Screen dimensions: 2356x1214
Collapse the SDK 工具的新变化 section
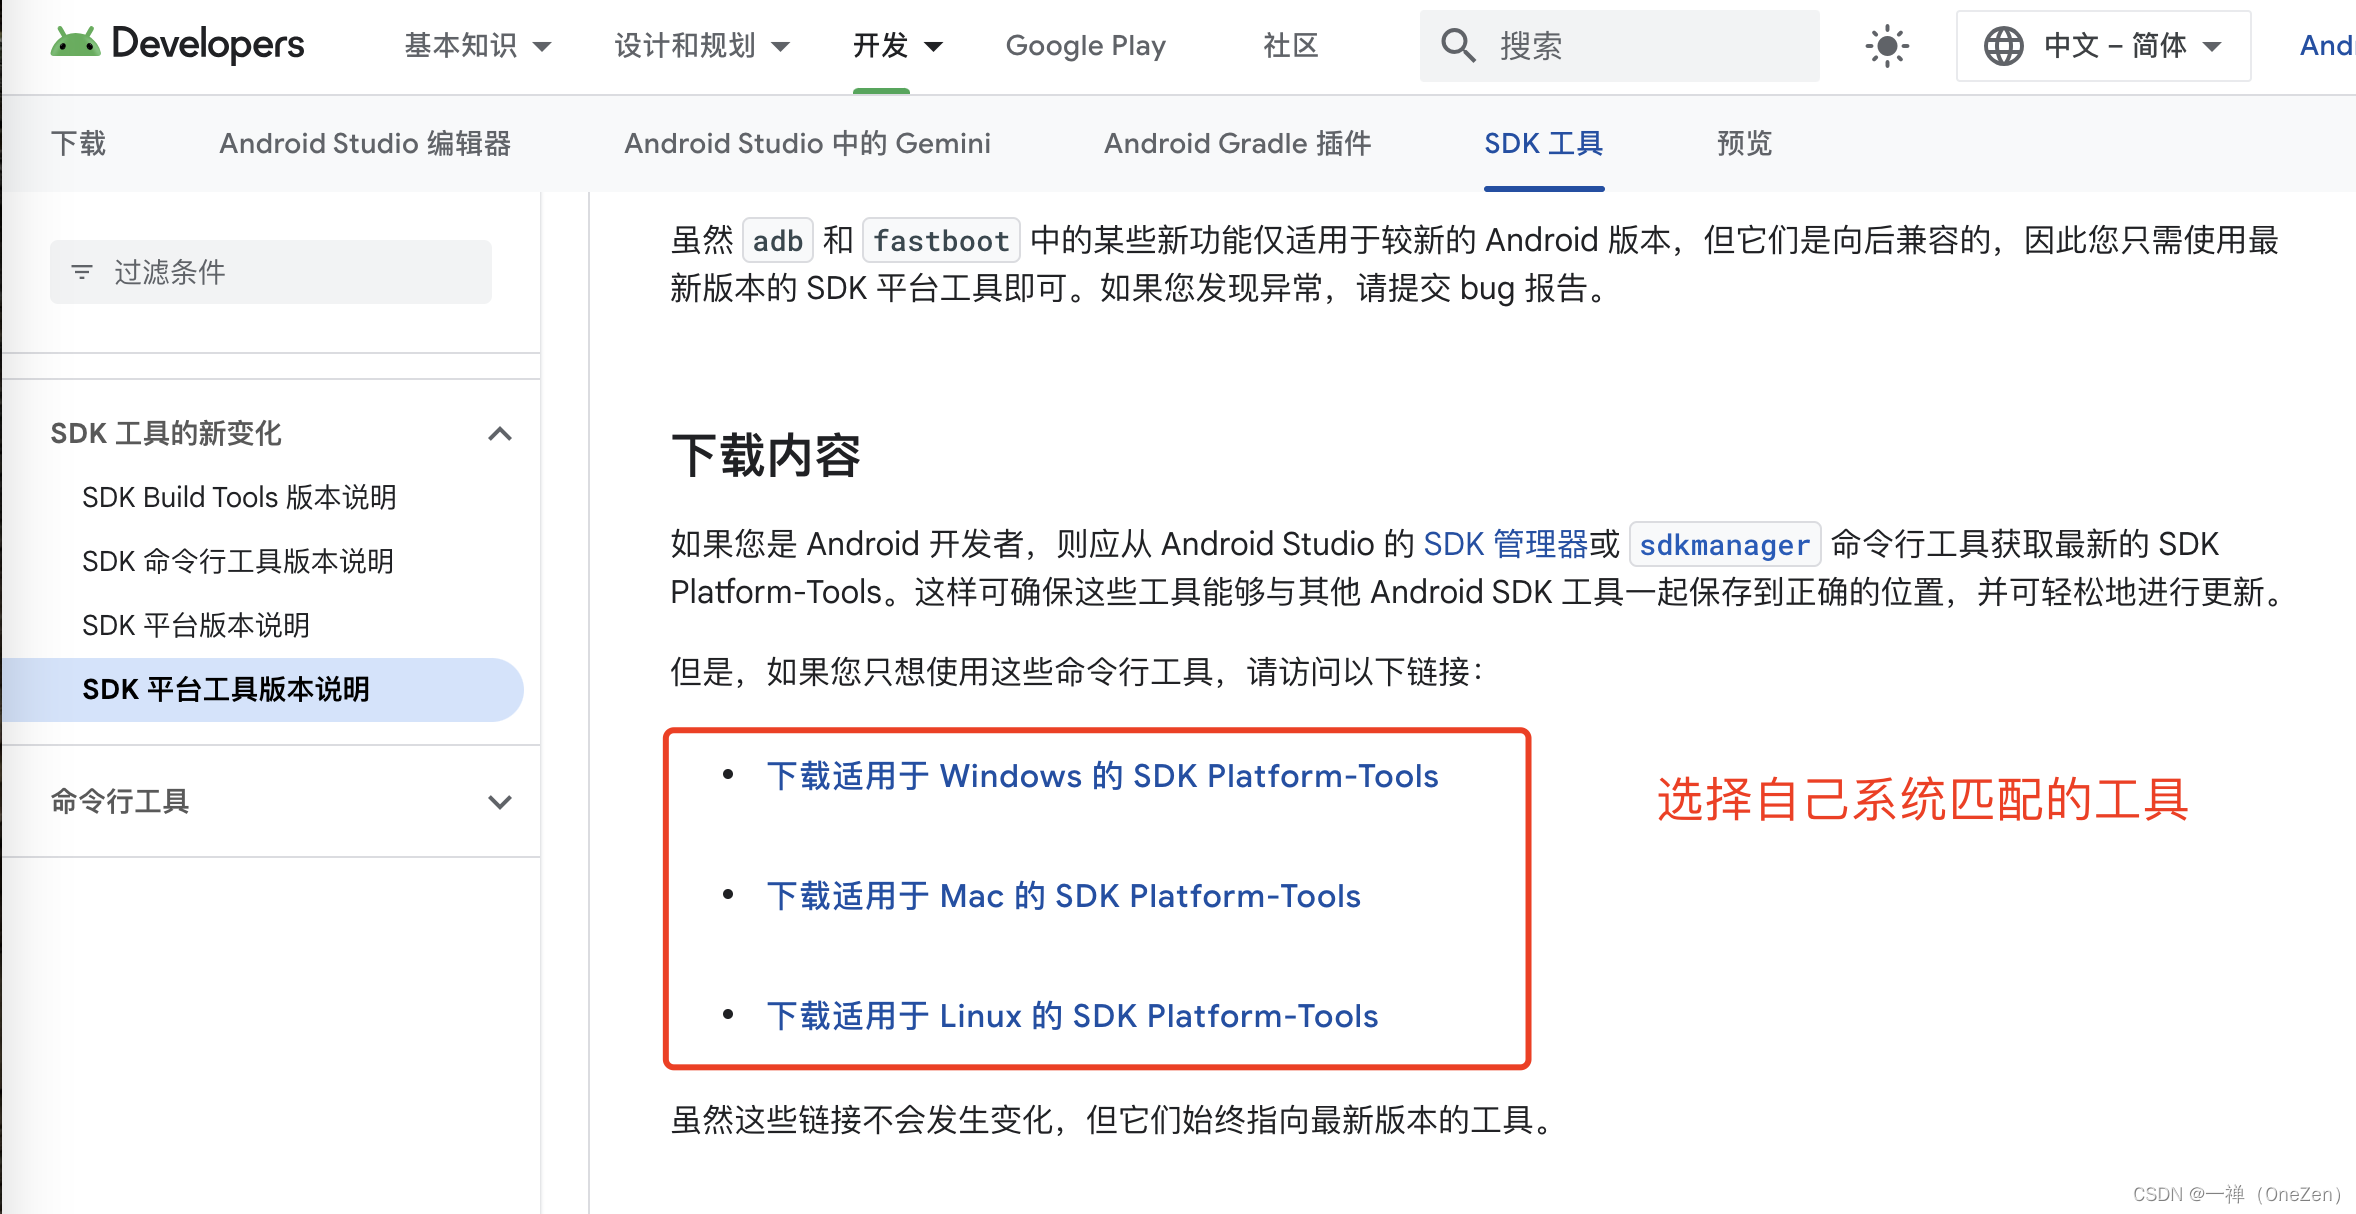pos(499,434)
